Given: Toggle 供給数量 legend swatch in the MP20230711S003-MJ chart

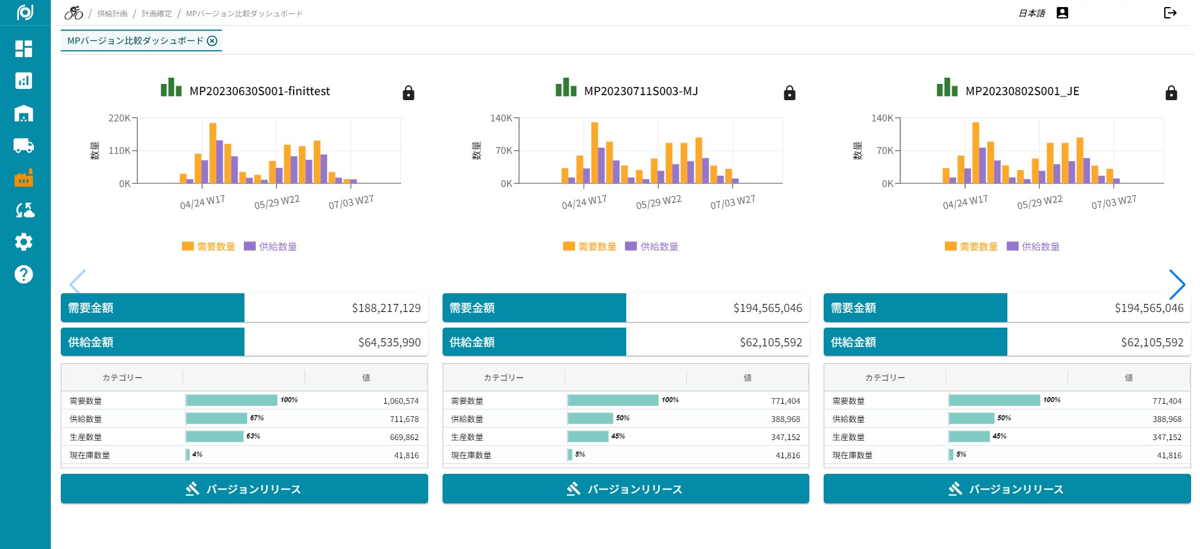Looking at the screenshot, I should point(631,246).
